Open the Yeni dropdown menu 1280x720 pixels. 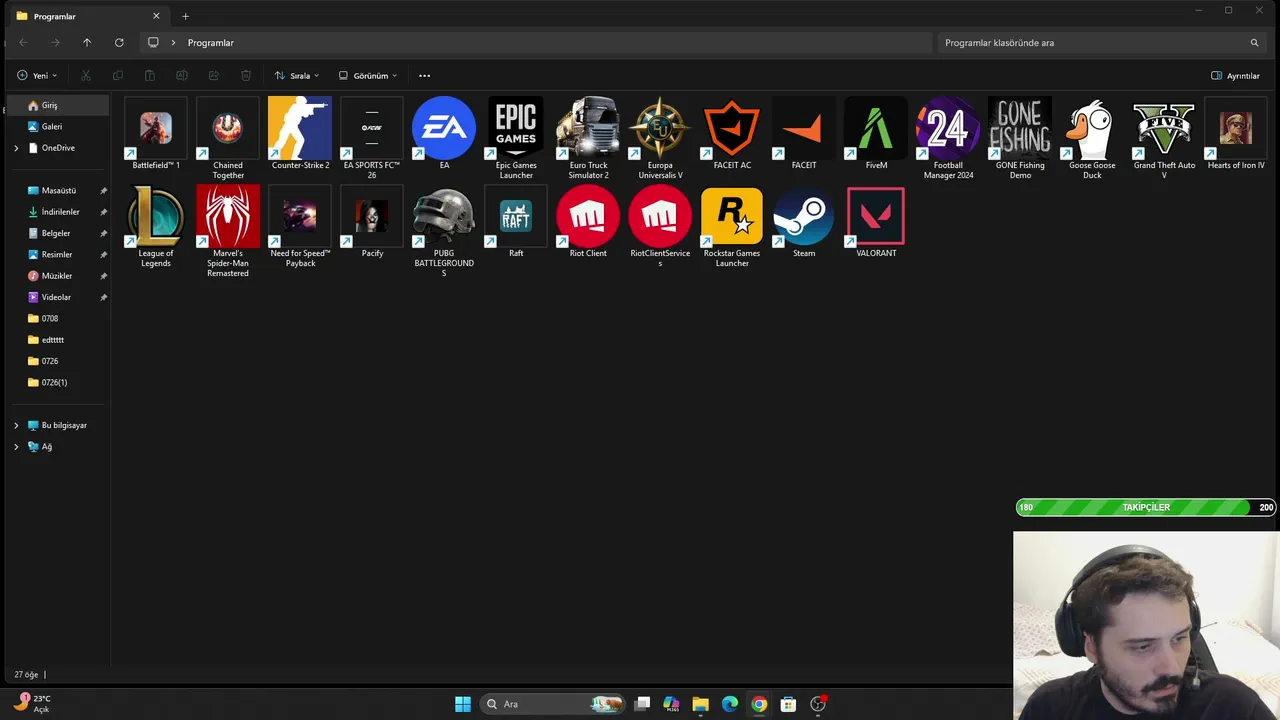pyautogui.click(x=37, y=76)
